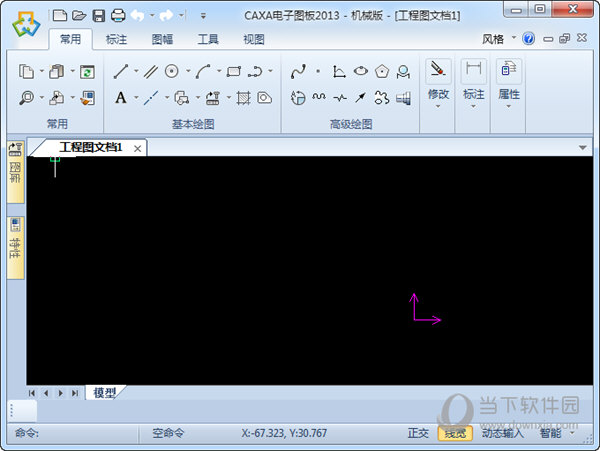Expand the Arc tool dropdown arrow
The image size is (600, 451).
tap(219, 71)
